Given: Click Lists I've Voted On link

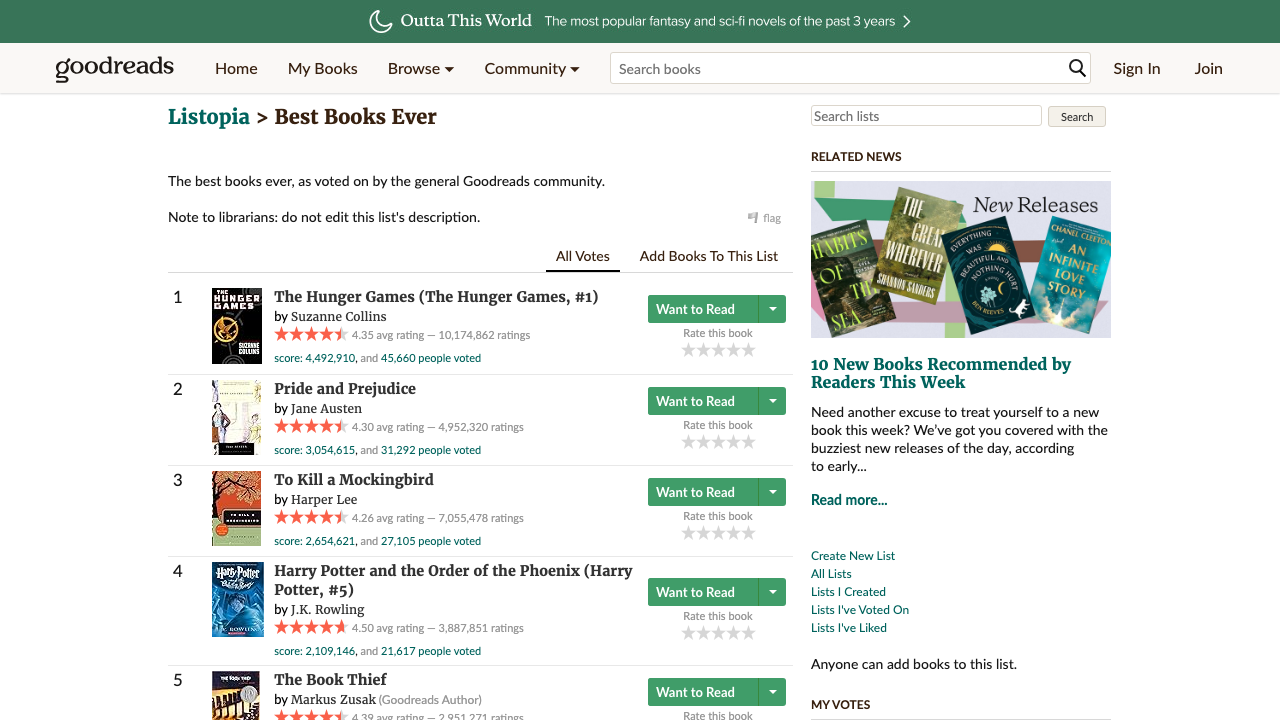Looking at the screenshot, I should 860,610.
